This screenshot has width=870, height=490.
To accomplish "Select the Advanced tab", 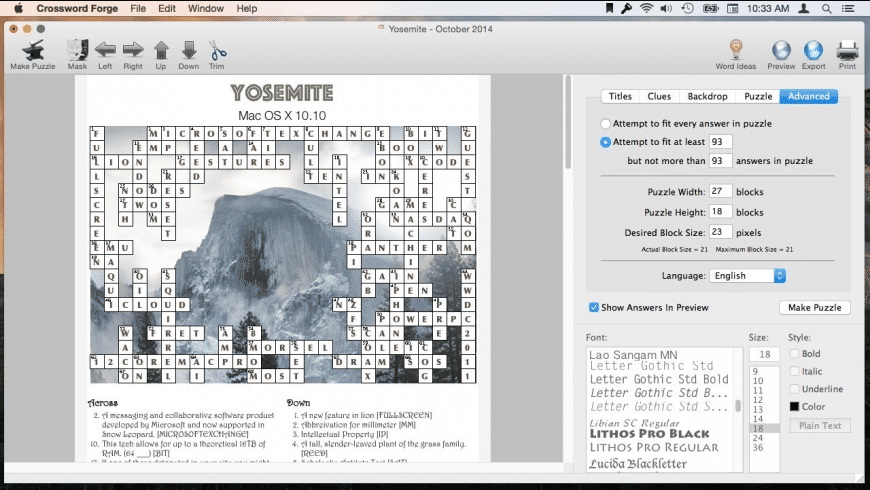I will click(x=808, y=96).
